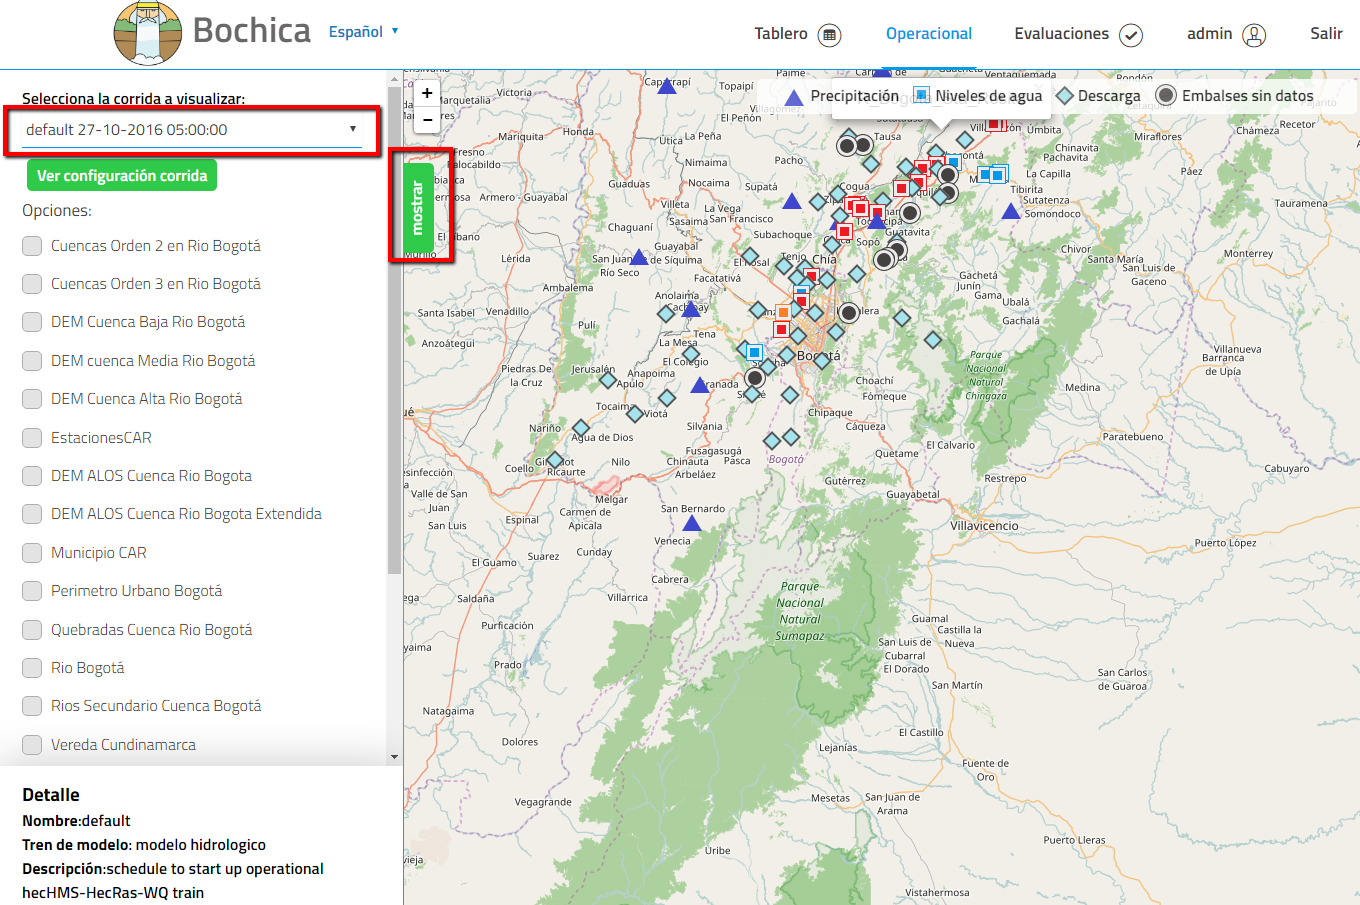This screenshot has height=905, width=1360.
Task: Click Salir to log out
Action: click(1326, 34)
